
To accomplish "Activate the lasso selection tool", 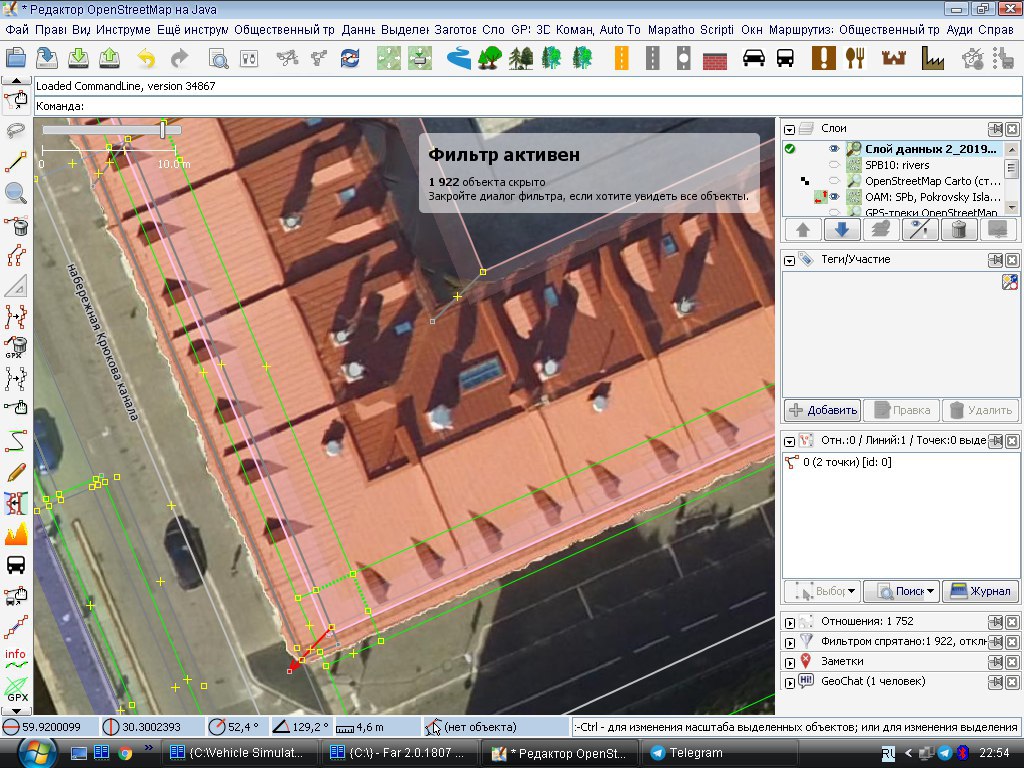I will [16, 131].
